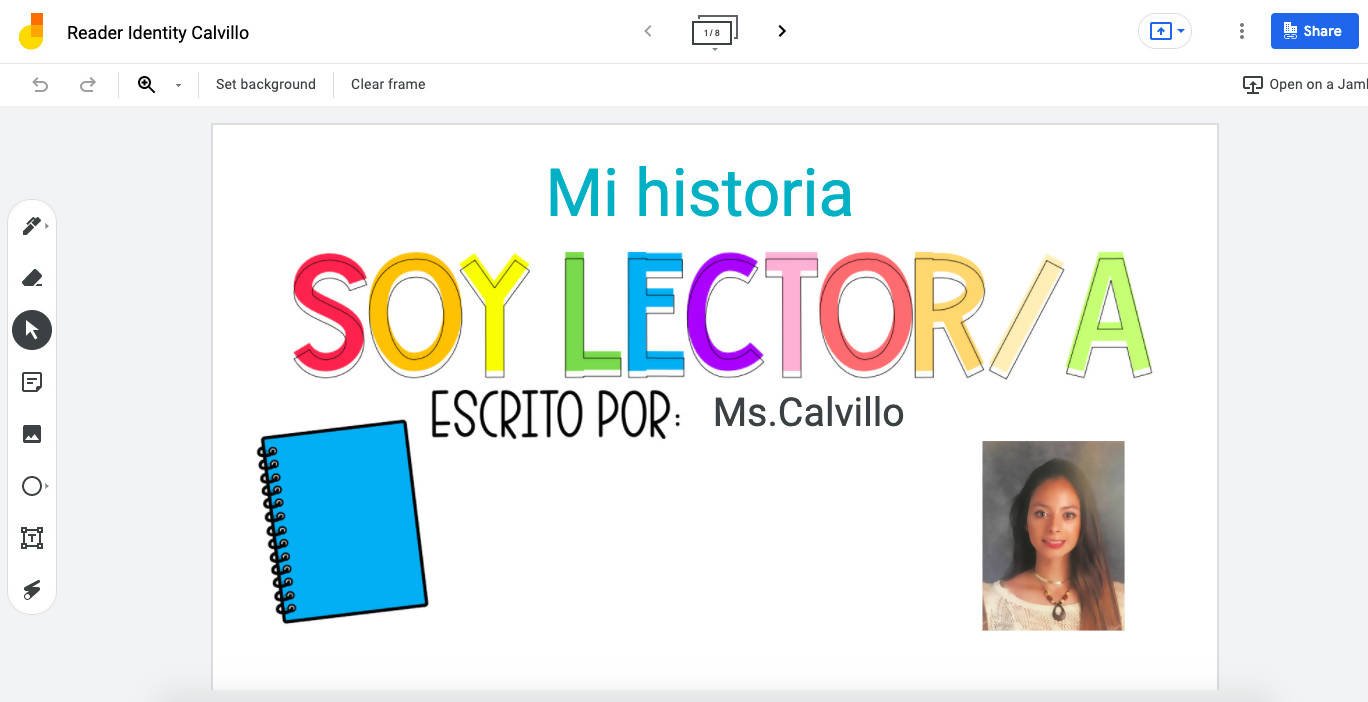Viewport: 1368px width, 702px height.
Task: Open the three-dot more options menu
Action: click(x=1241, y=32)
